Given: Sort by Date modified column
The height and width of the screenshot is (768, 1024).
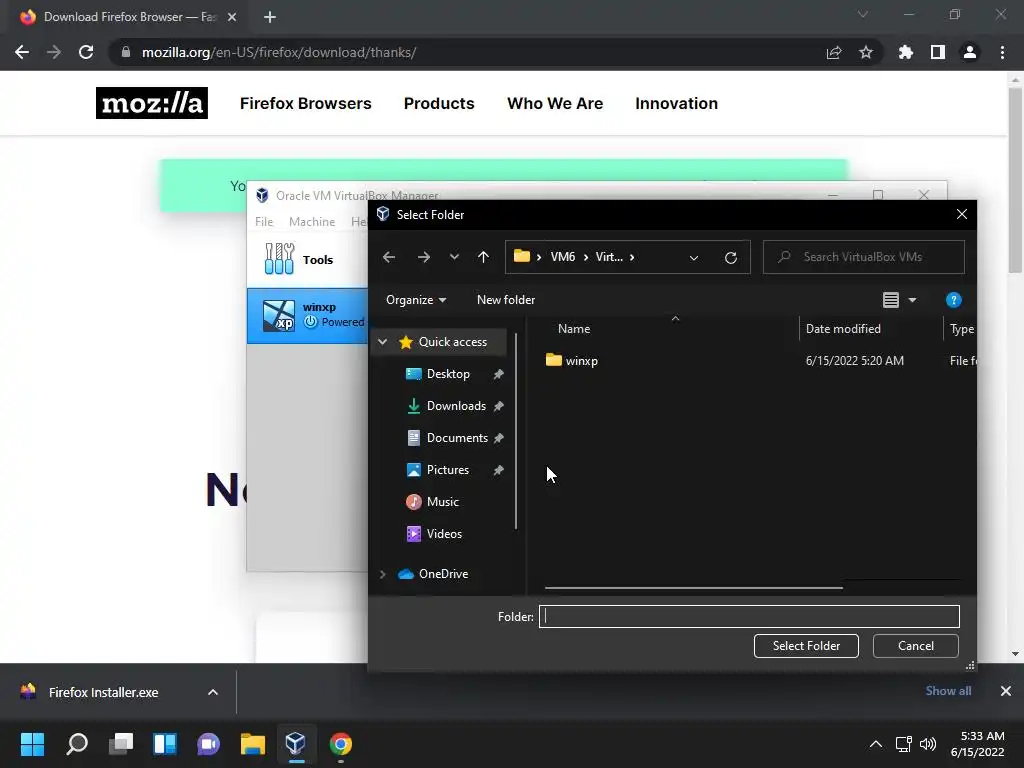Looking at the screenshot, I should pyautogui.click(x=843, y=329).
